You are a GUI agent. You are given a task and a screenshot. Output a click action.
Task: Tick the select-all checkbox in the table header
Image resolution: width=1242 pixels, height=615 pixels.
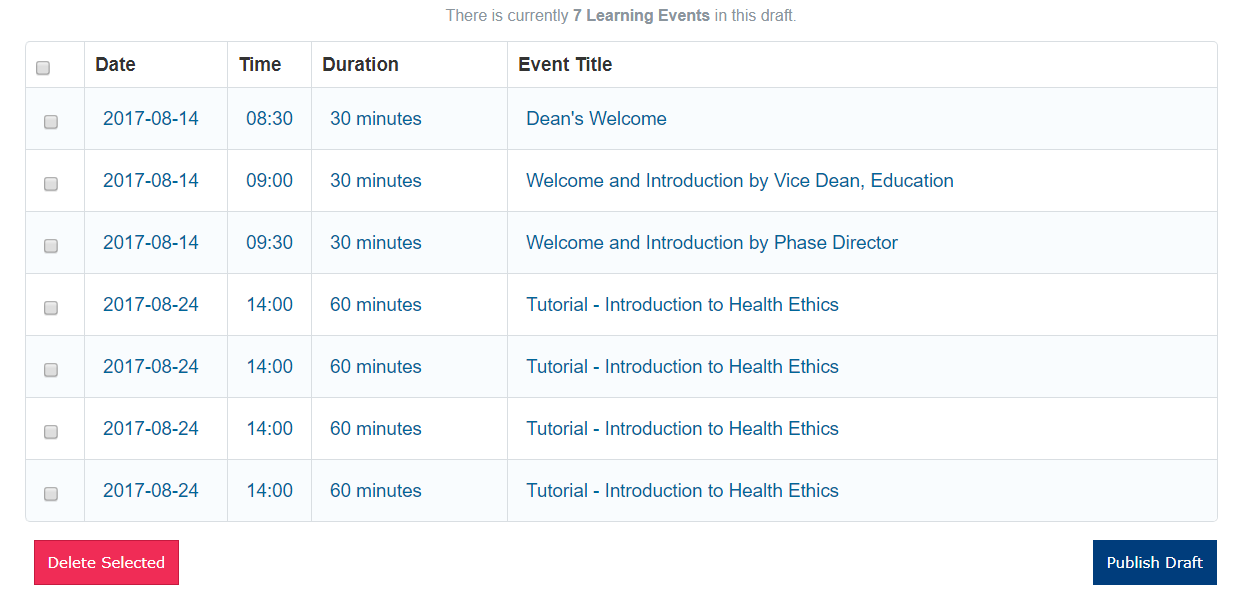pos(43,68)
